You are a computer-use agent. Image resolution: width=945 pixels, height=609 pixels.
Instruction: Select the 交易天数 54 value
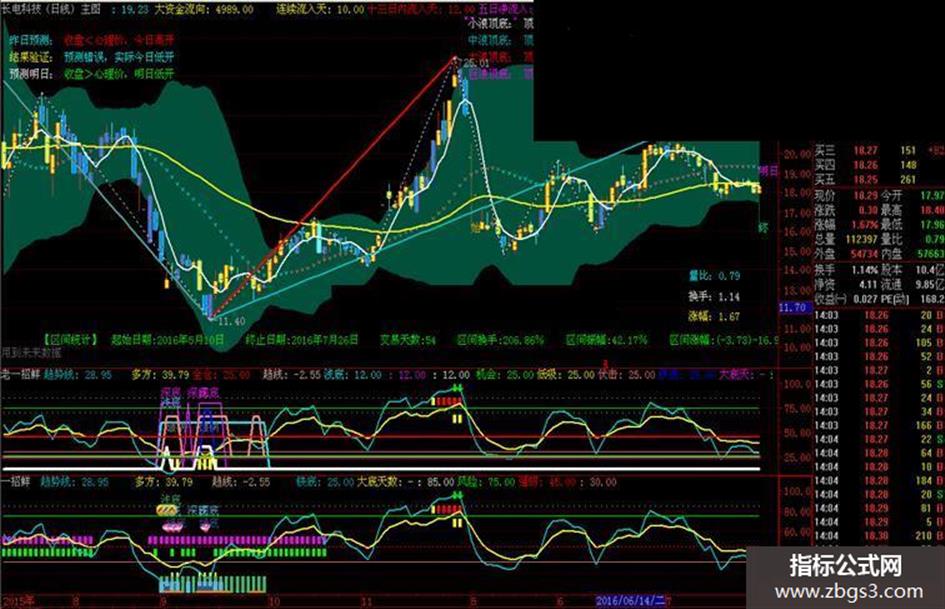pyautogui.click(x=407, y=339)
